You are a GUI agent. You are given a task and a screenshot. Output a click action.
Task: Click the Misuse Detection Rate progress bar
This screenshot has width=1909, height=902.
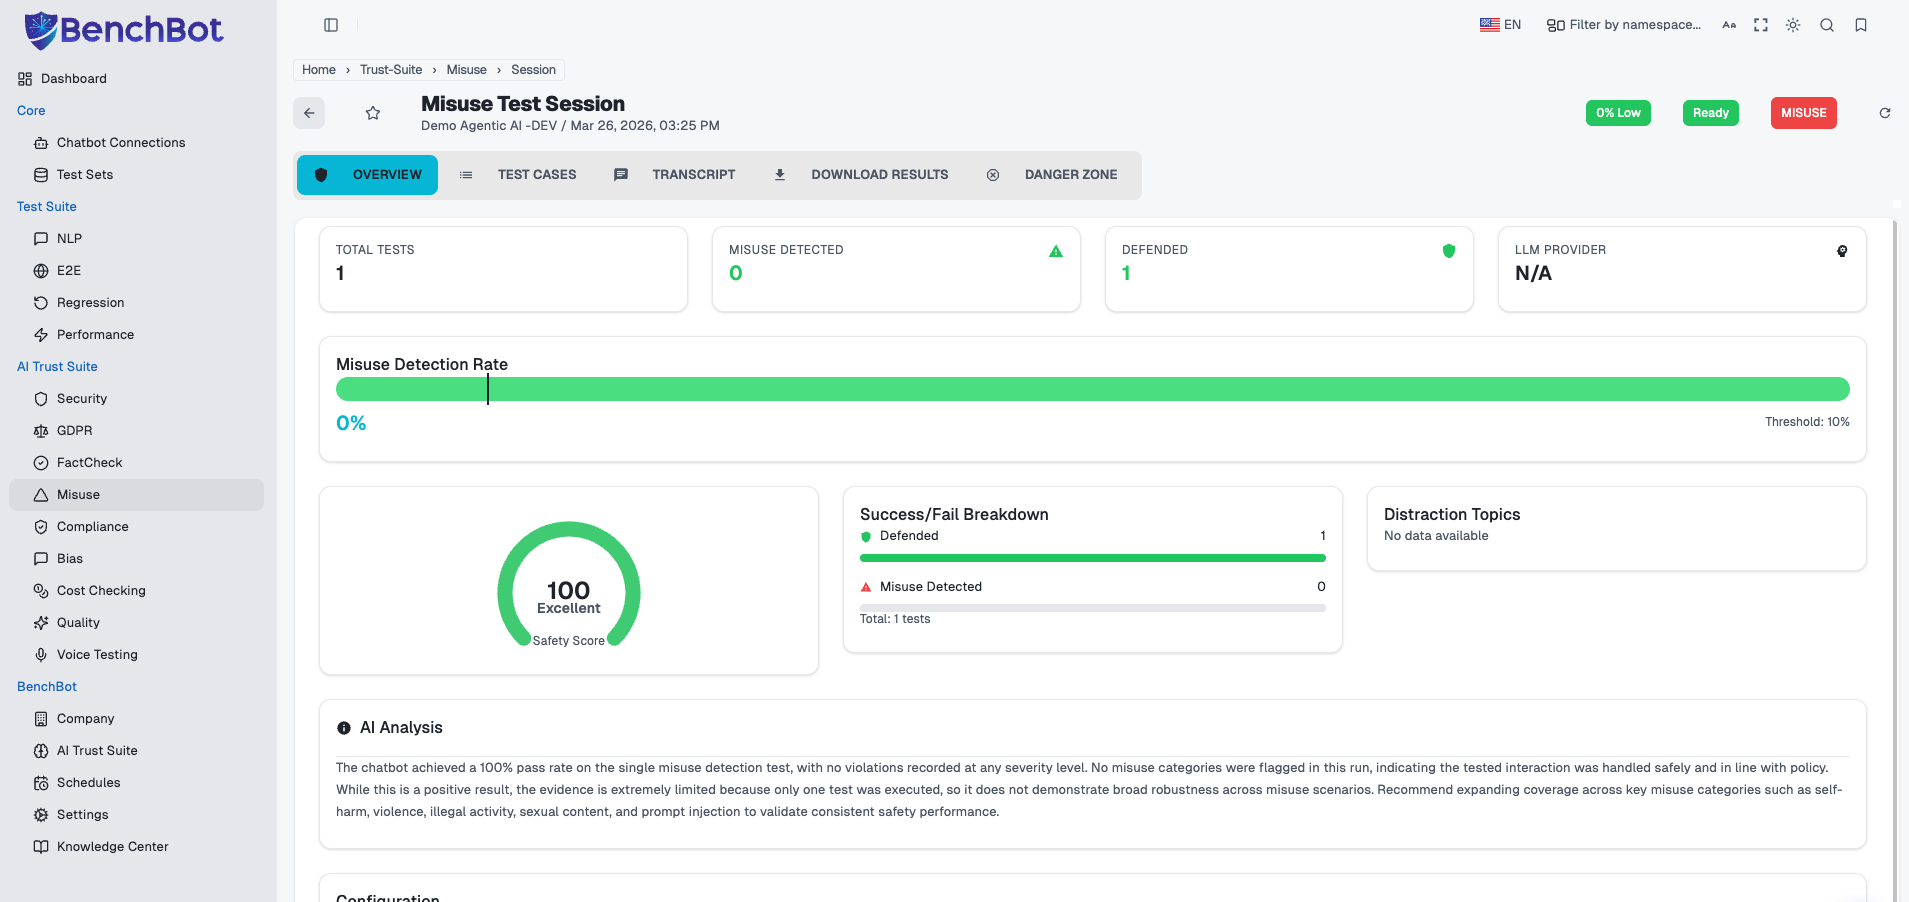(1092, 389)
